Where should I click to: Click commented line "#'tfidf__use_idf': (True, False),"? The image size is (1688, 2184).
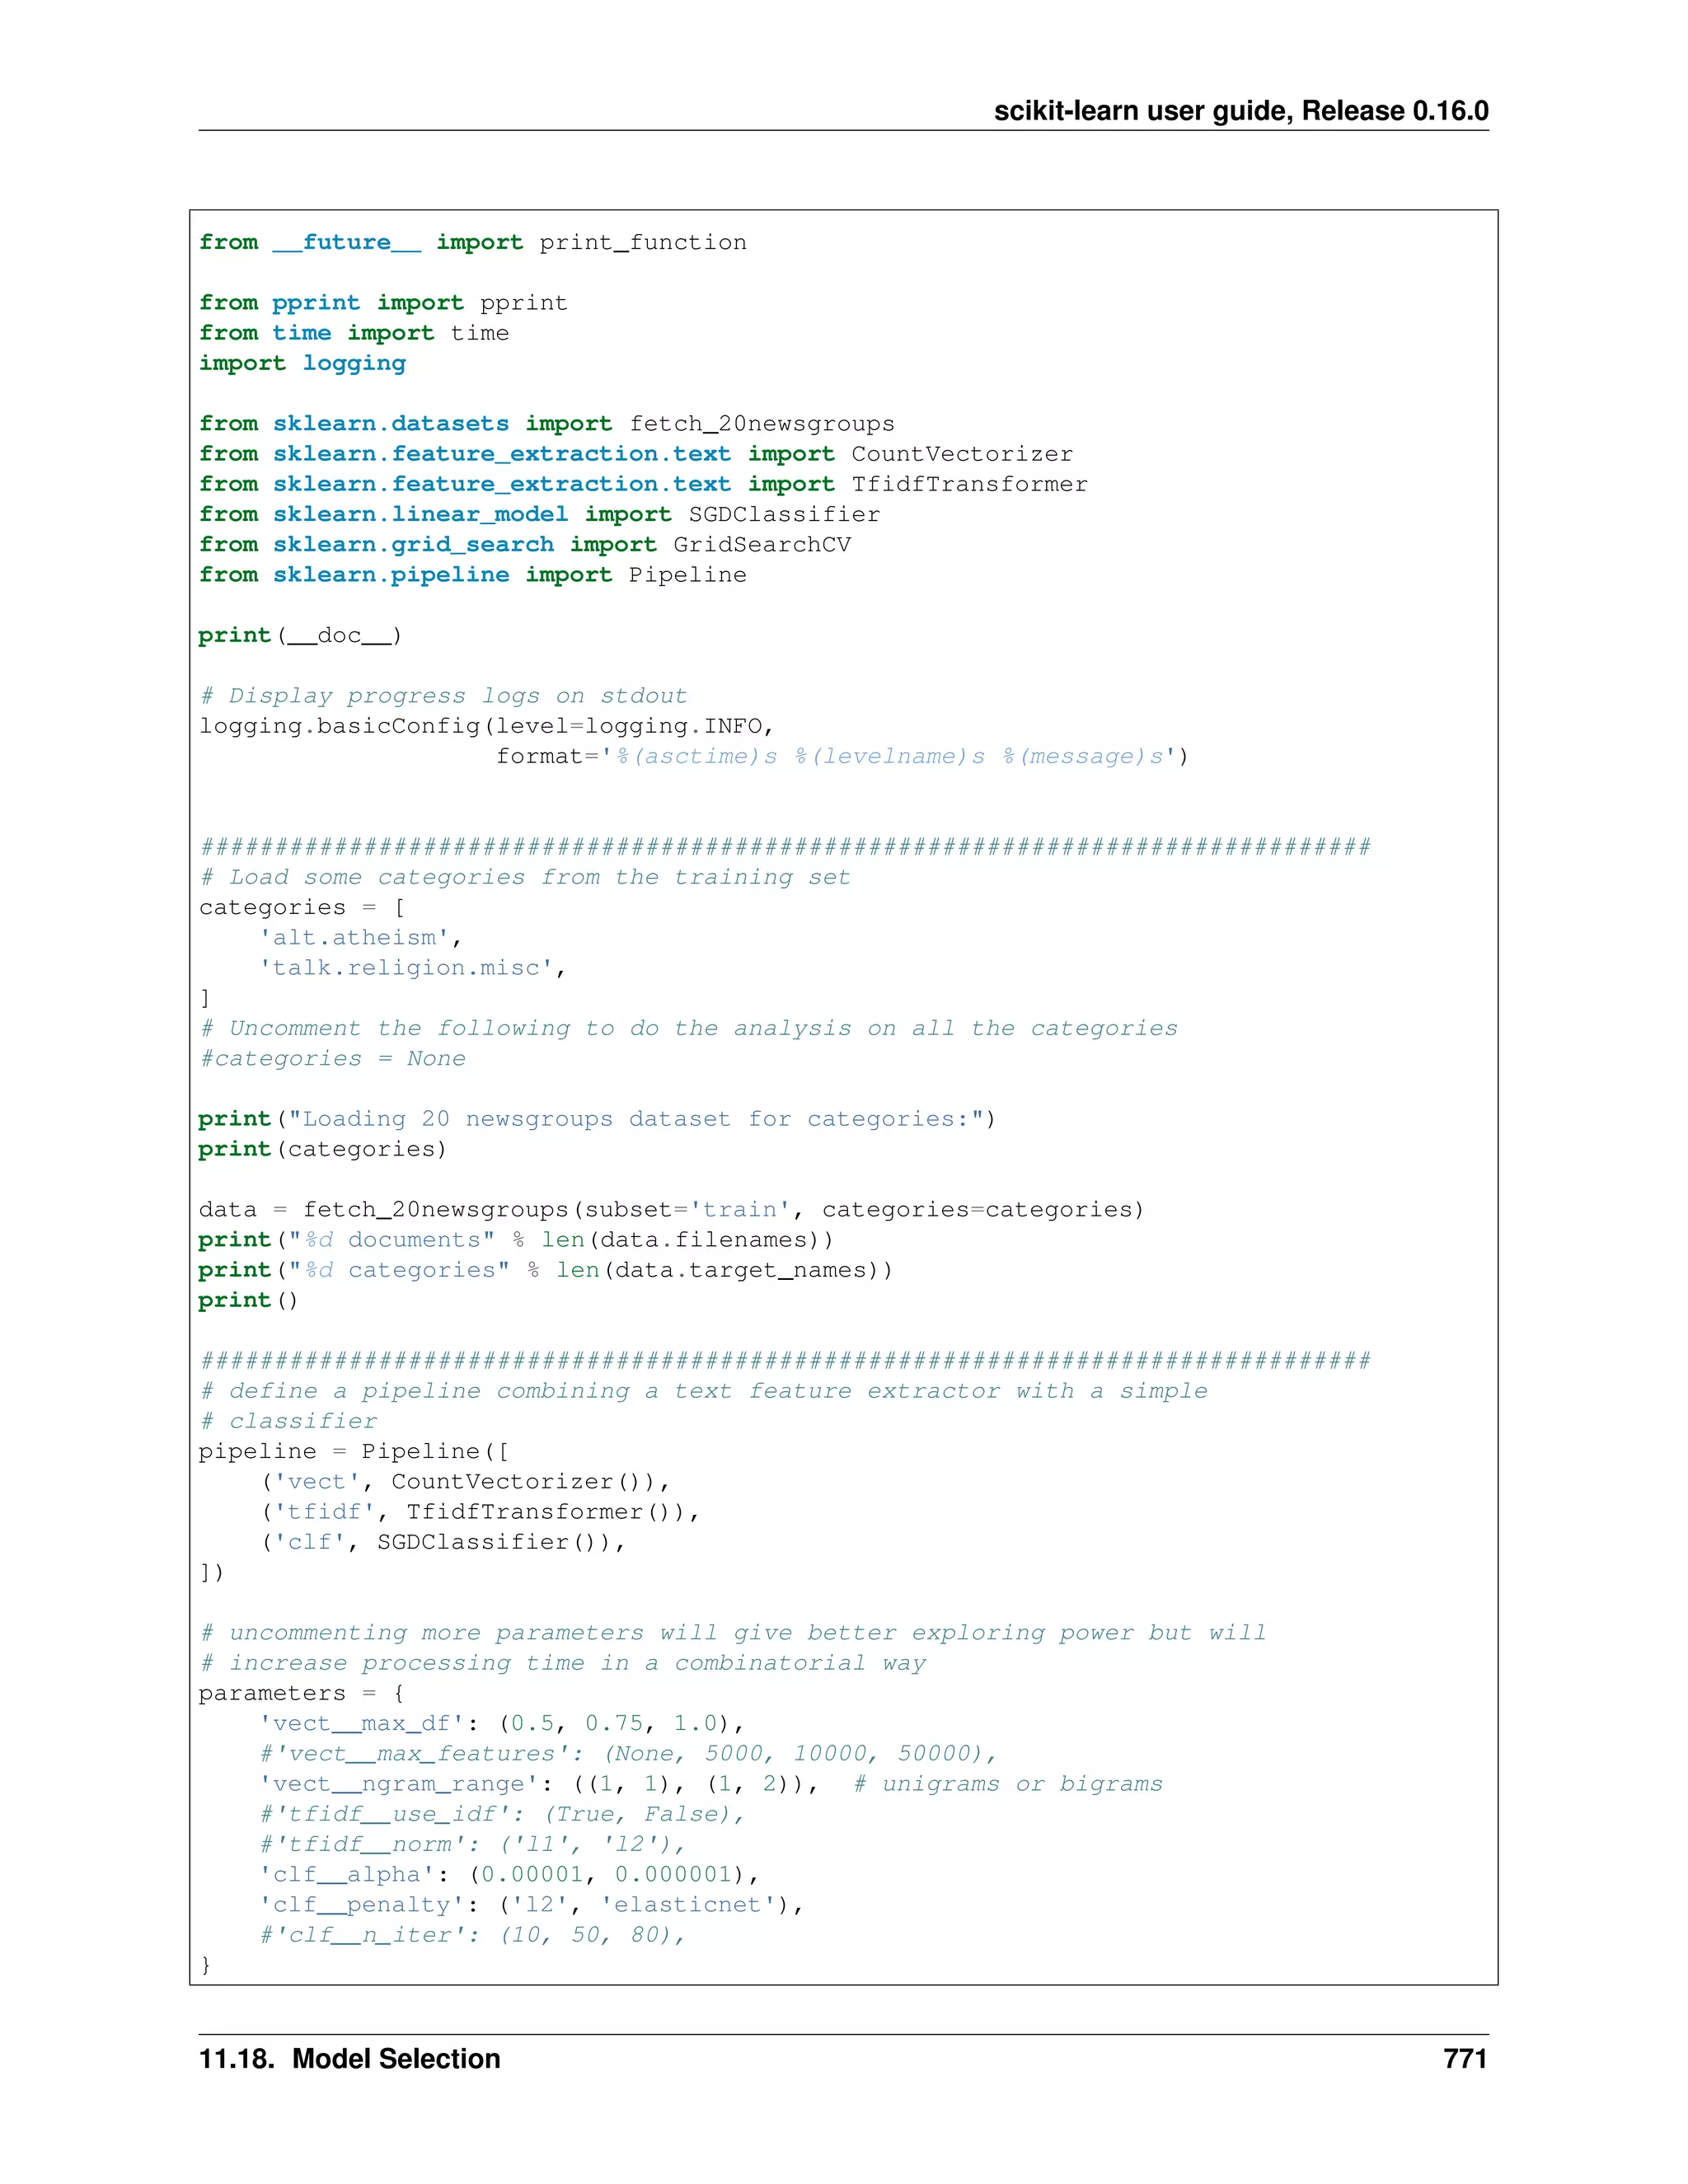(x=502, y=1815)
